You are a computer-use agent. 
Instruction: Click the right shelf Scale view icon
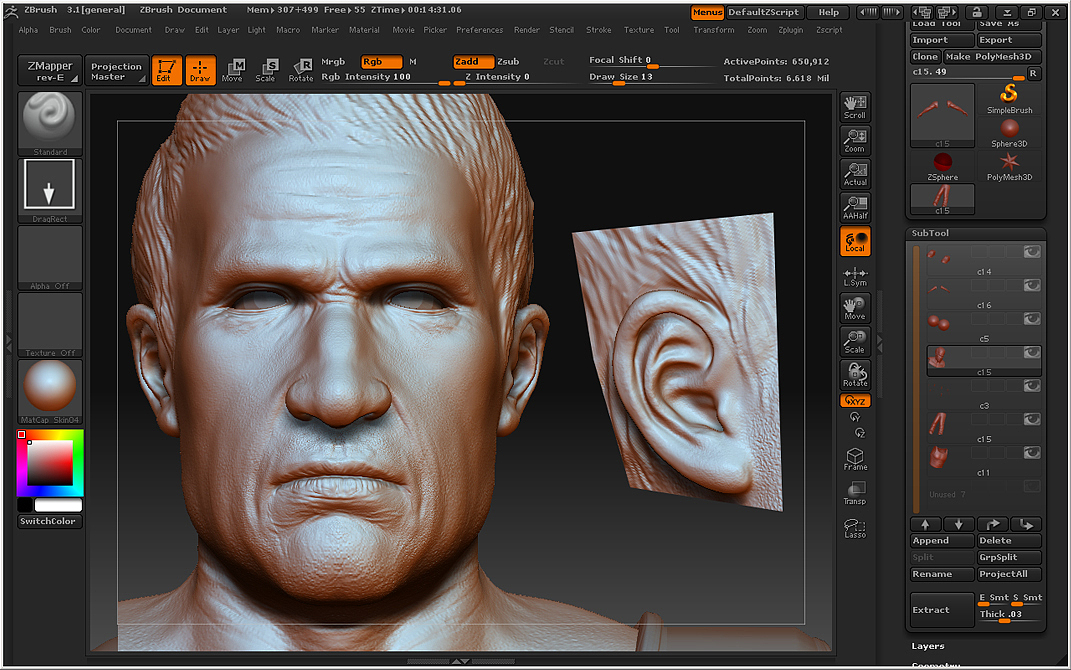pyautogui.click(x=855, y=341)
